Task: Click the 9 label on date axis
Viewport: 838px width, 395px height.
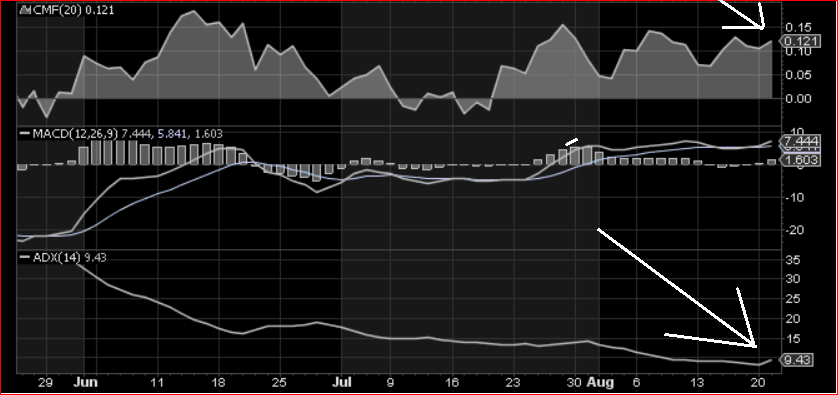Action: (390, 383)
